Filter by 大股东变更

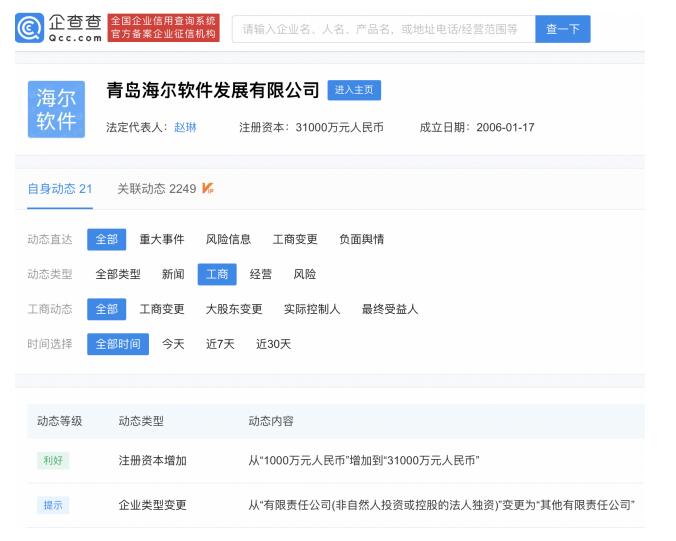click(234, 309)
